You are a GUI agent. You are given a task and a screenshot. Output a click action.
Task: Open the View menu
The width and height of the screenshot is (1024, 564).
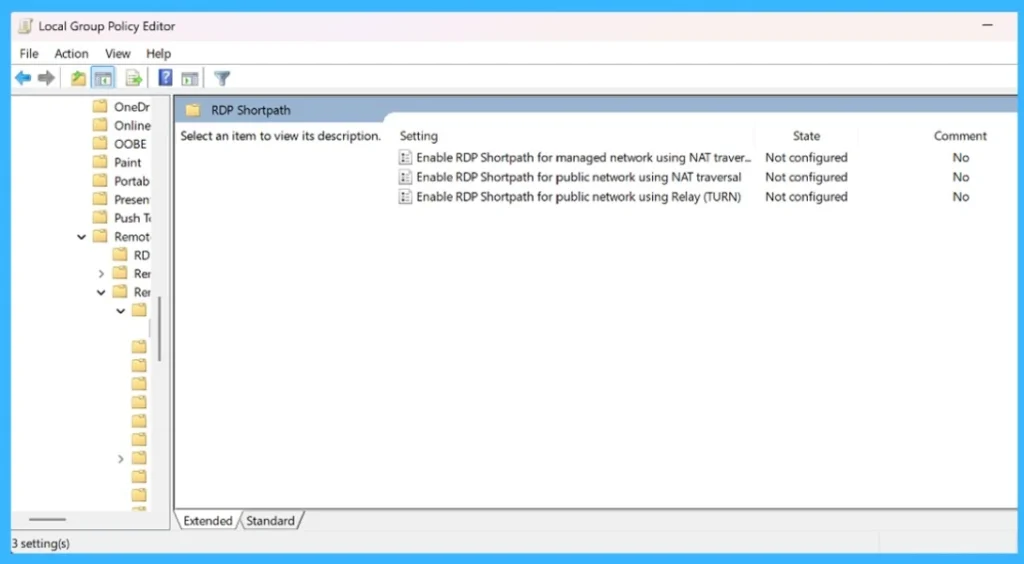[118, 54]
